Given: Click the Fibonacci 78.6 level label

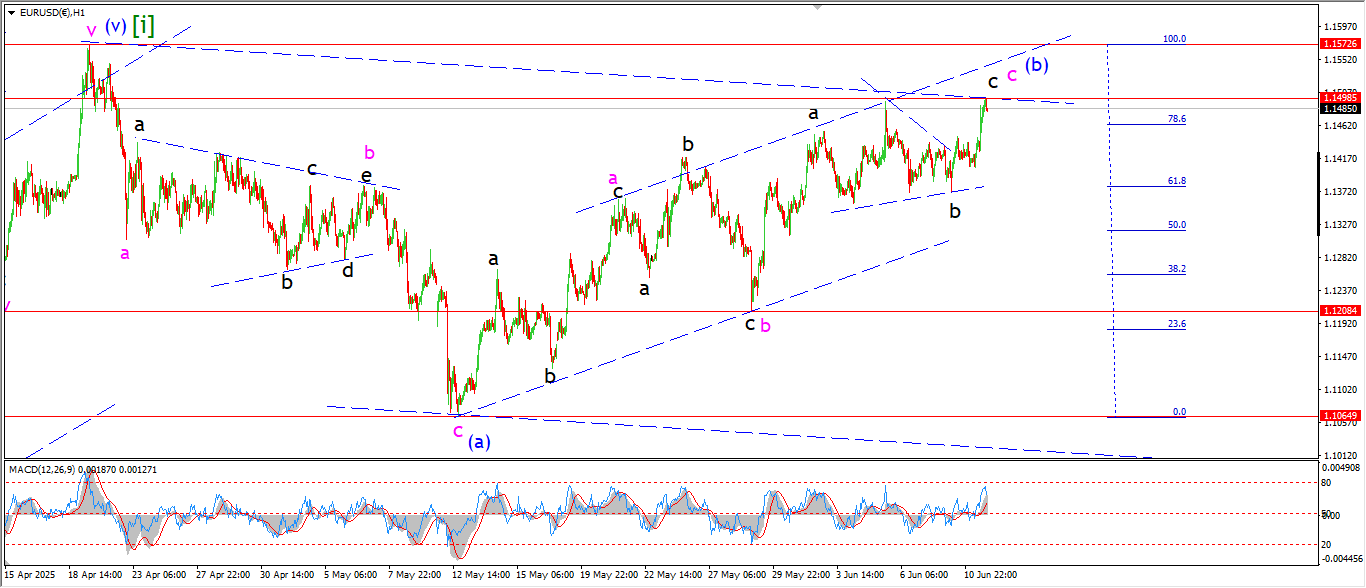Looking at the screenshot, I should [1177, 119].
